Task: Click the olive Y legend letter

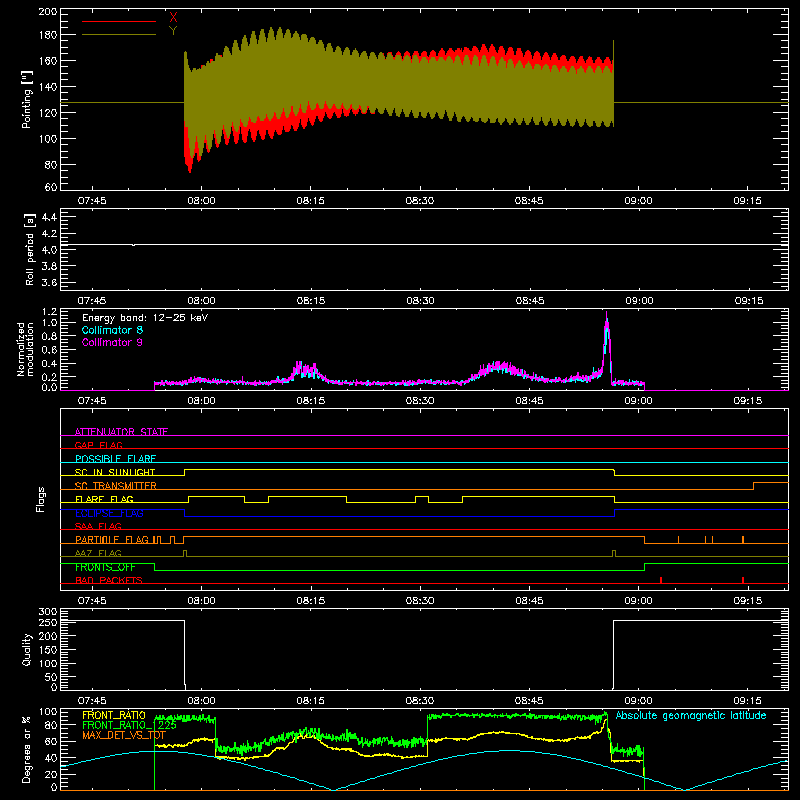Action: (x=173, y=31)
